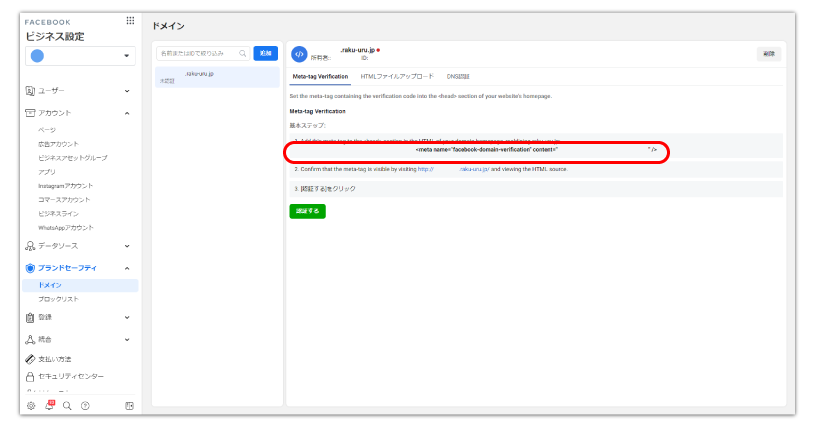Switch to DNS認証 tab
Viewport: 820px width, 423px height.
click(458, 77)
